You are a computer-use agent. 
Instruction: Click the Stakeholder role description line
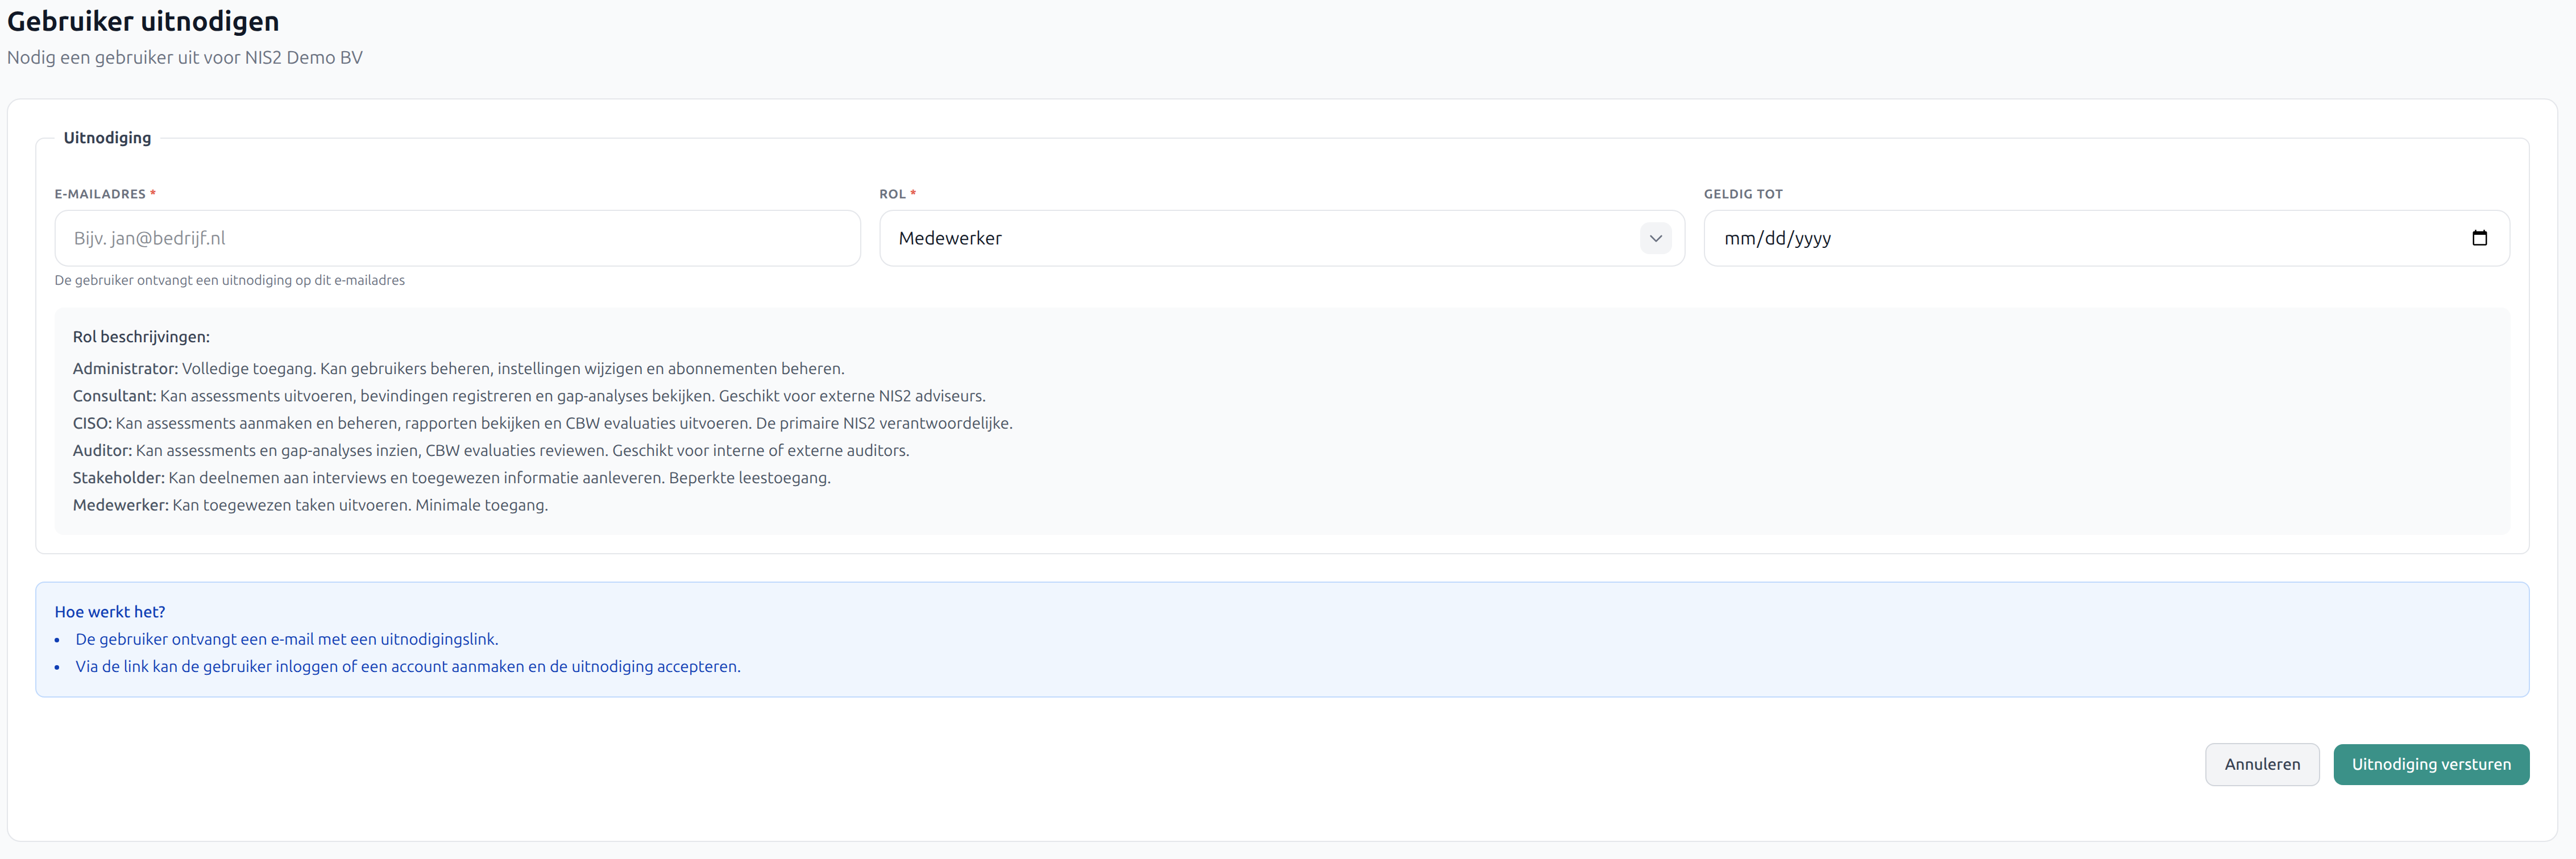click(x=451, y=478)
